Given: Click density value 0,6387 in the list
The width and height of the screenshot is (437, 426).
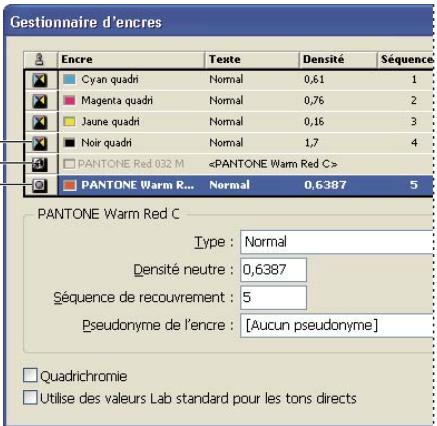Looking at the screenshot, I should pyautogui.click(x=325, y=185).
